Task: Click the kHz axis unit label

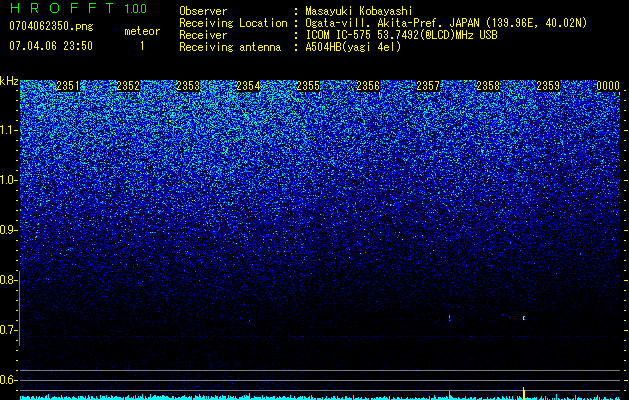Action: coord(9,81)
